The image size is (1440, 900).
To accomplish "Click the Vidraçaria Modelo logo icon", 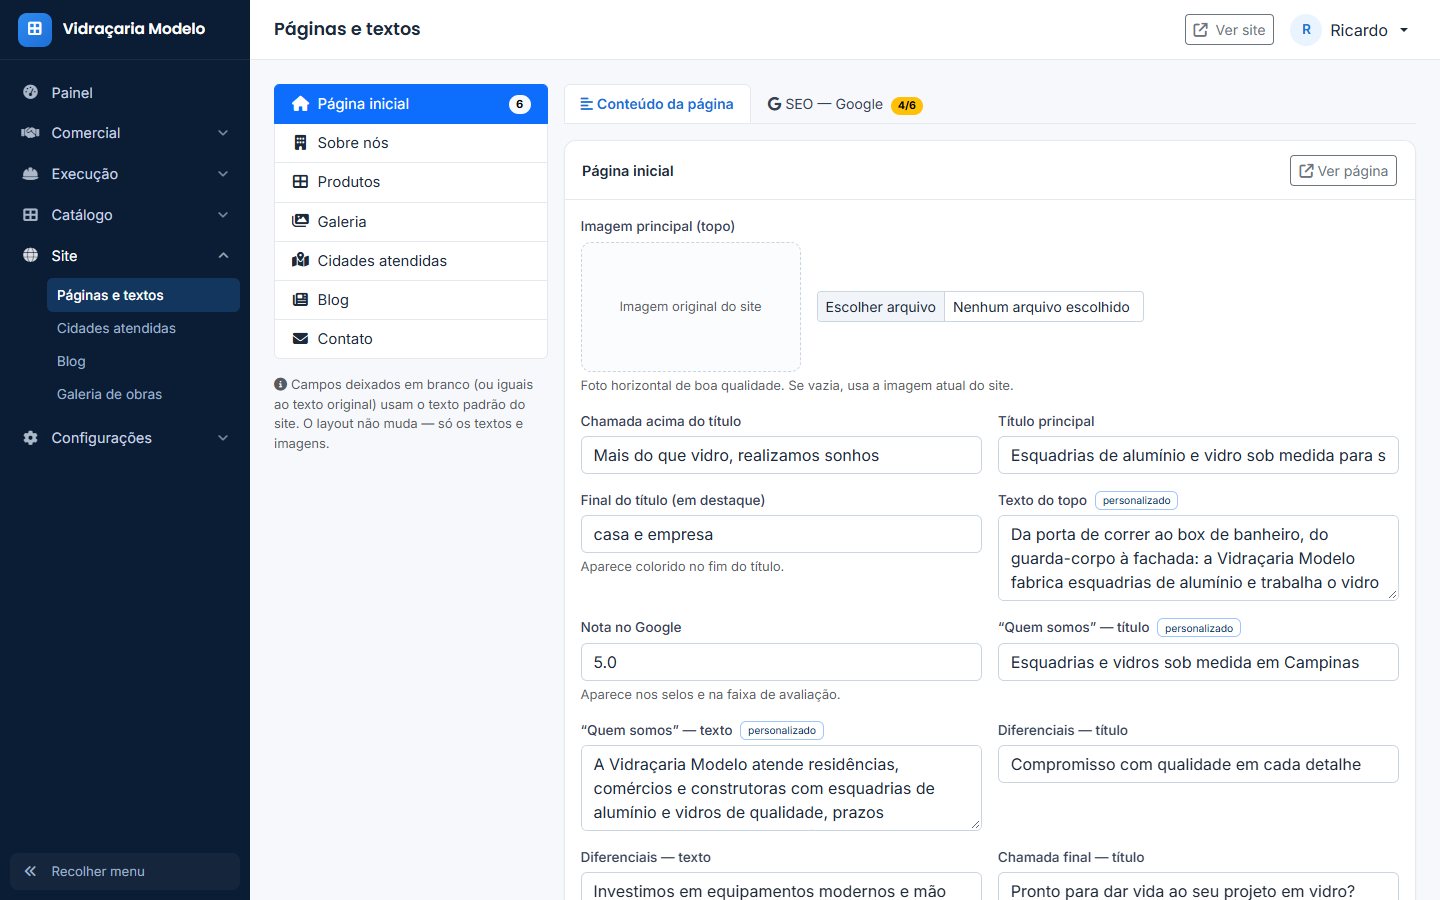I will click(x=34, y=29).
